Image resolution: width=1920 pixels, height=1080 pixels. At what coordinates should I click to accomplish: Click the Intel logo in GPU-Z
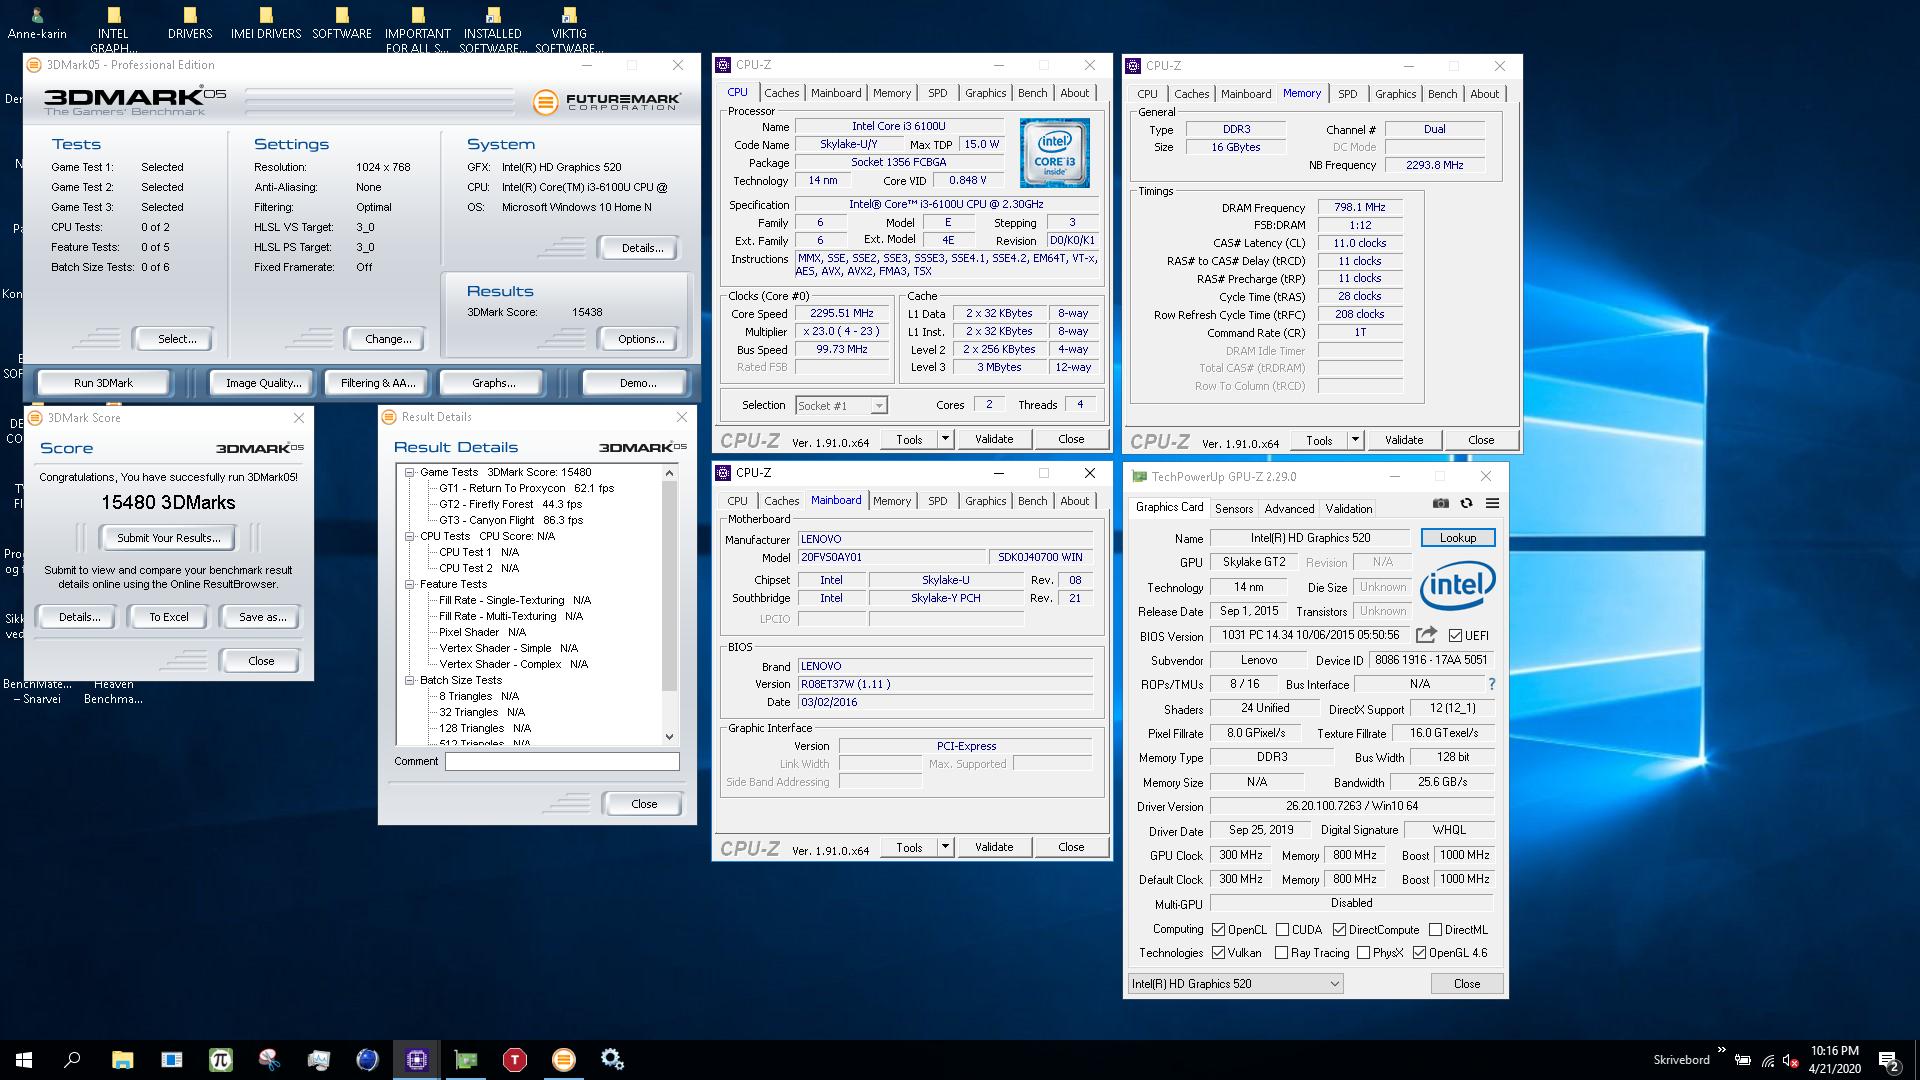coord(1457,585)
